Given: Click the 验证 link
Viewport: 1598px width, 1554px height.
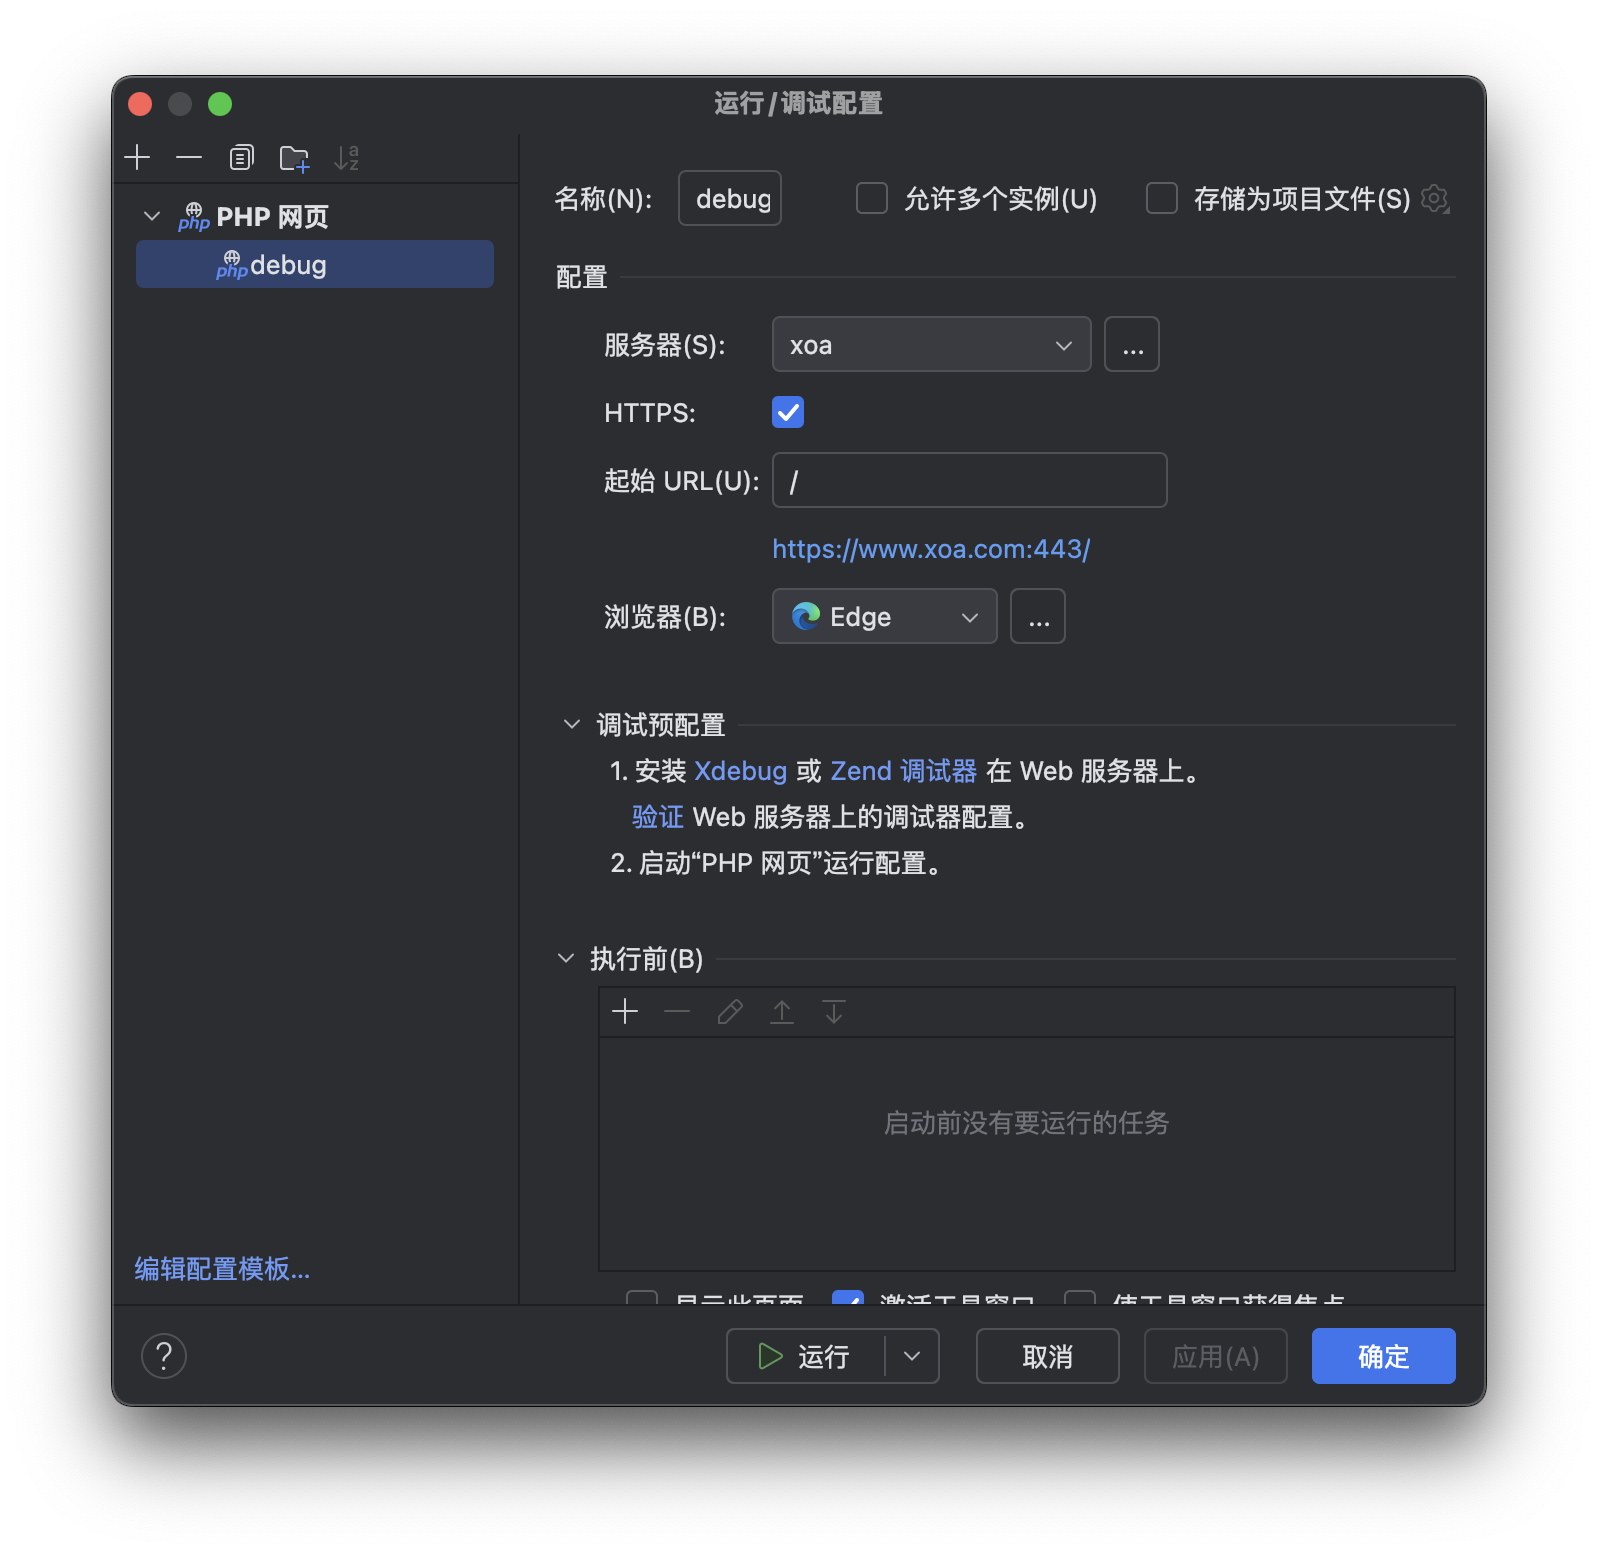Looking at the screenshot, I should [658, 817].
